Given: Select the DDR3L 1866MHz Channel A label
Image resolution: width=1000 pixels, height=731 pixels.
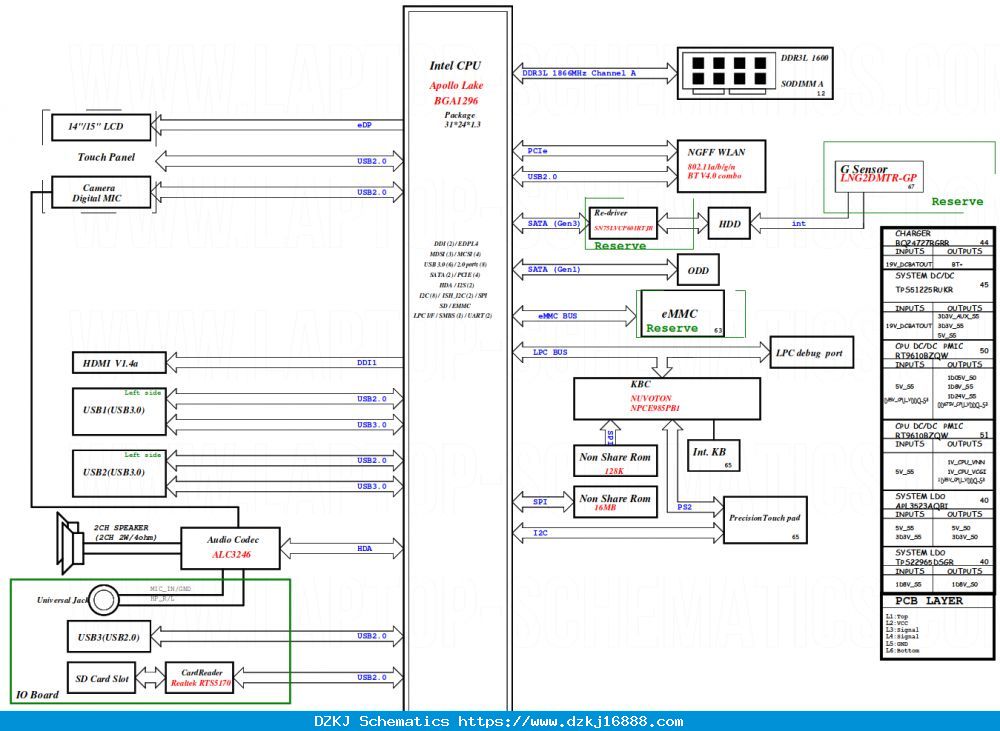Looking at the screenshot, I should click(579, 73).
